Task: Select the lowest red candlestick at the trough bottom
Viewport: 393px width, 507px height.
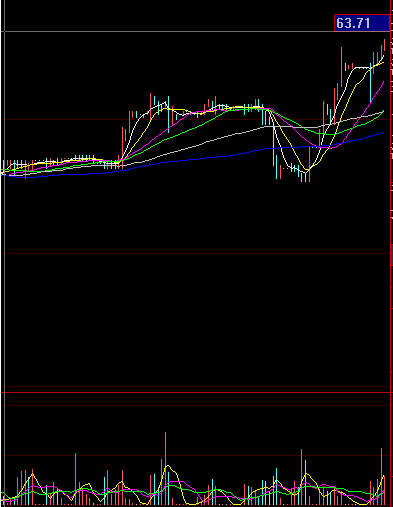Action: (310, 164)
